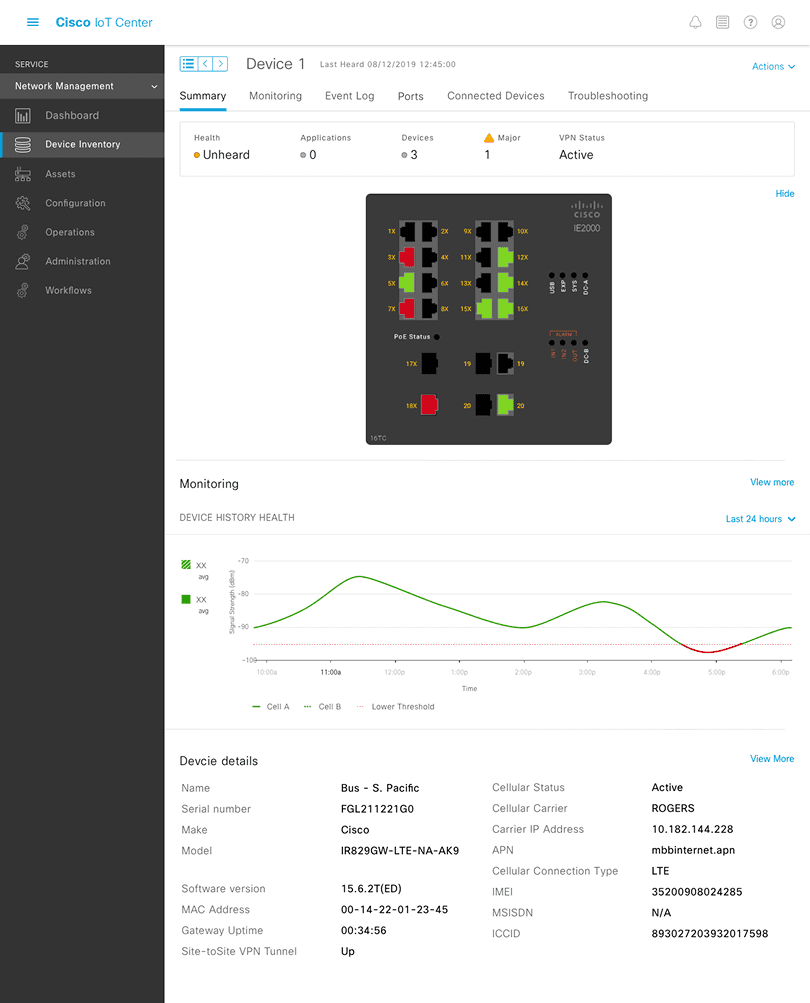Toggle the Cell B legend entry

[322, 707]
